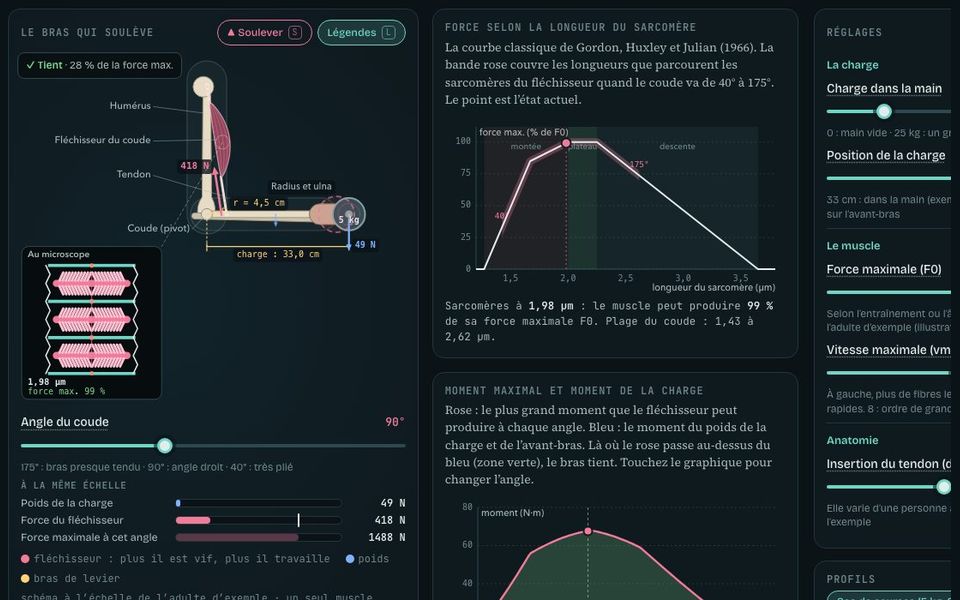This screenshot has height=600, width=960.
Task: Click the 90° angle readout
Action: click(395, 422)
